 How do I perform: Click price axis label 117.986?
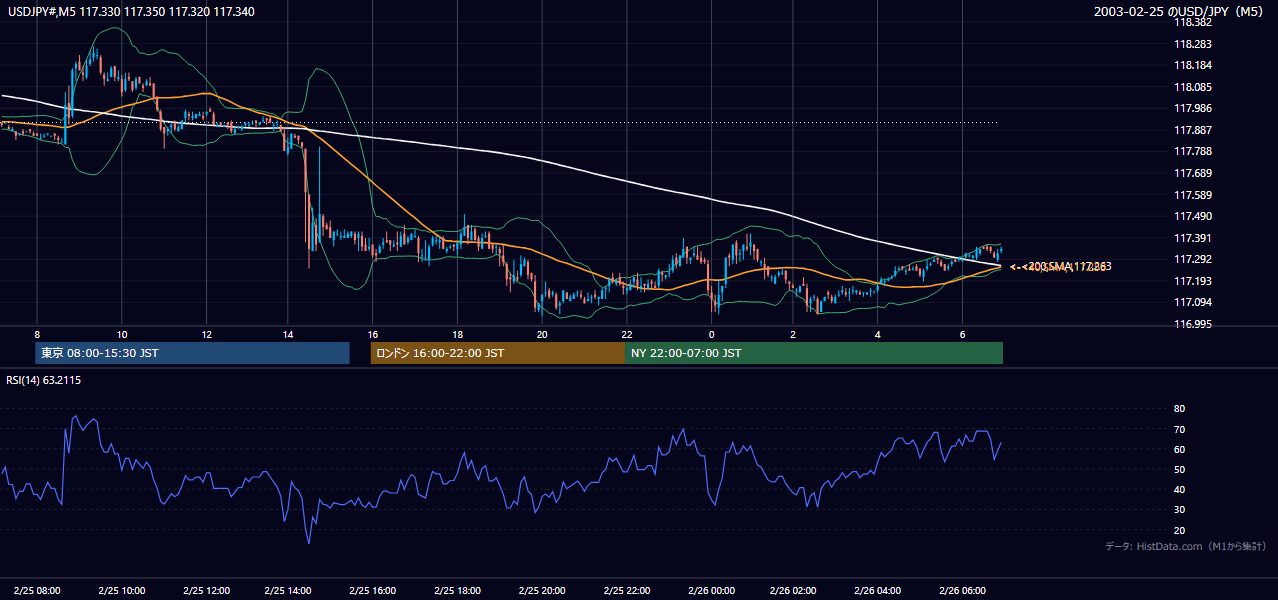(1193, 108)
